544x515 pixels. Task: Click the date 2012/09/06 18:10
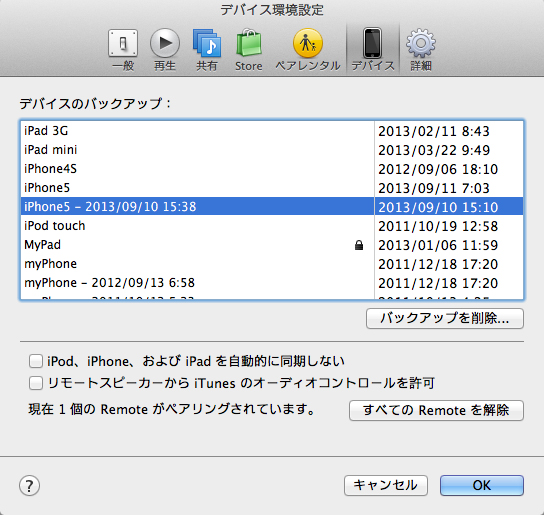[438, 169]
